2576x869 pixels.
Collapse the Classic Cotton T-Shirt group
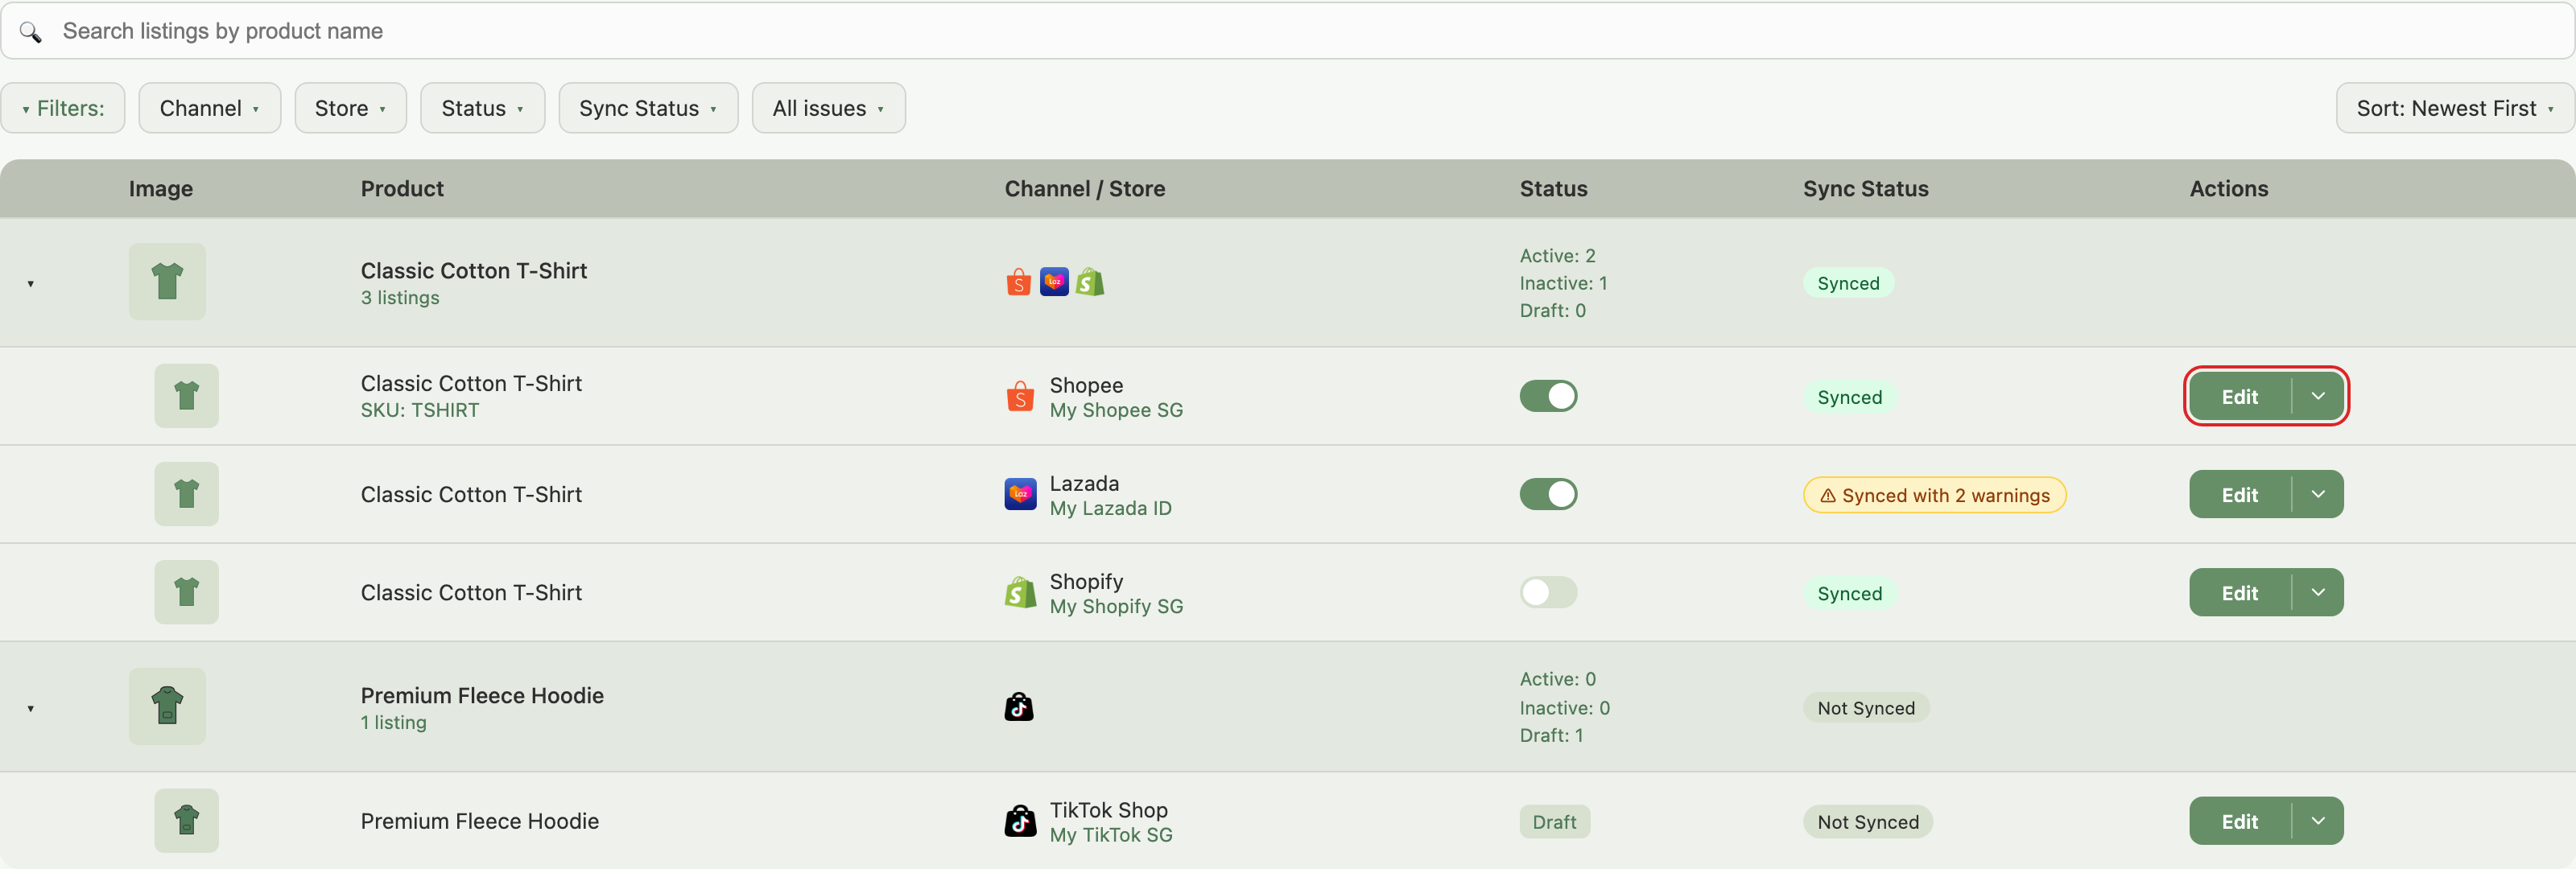[31, 284]
